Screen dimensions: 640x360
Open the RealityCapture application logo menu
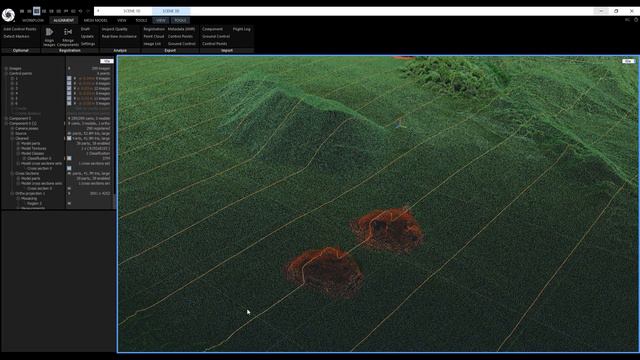(8, 15)
